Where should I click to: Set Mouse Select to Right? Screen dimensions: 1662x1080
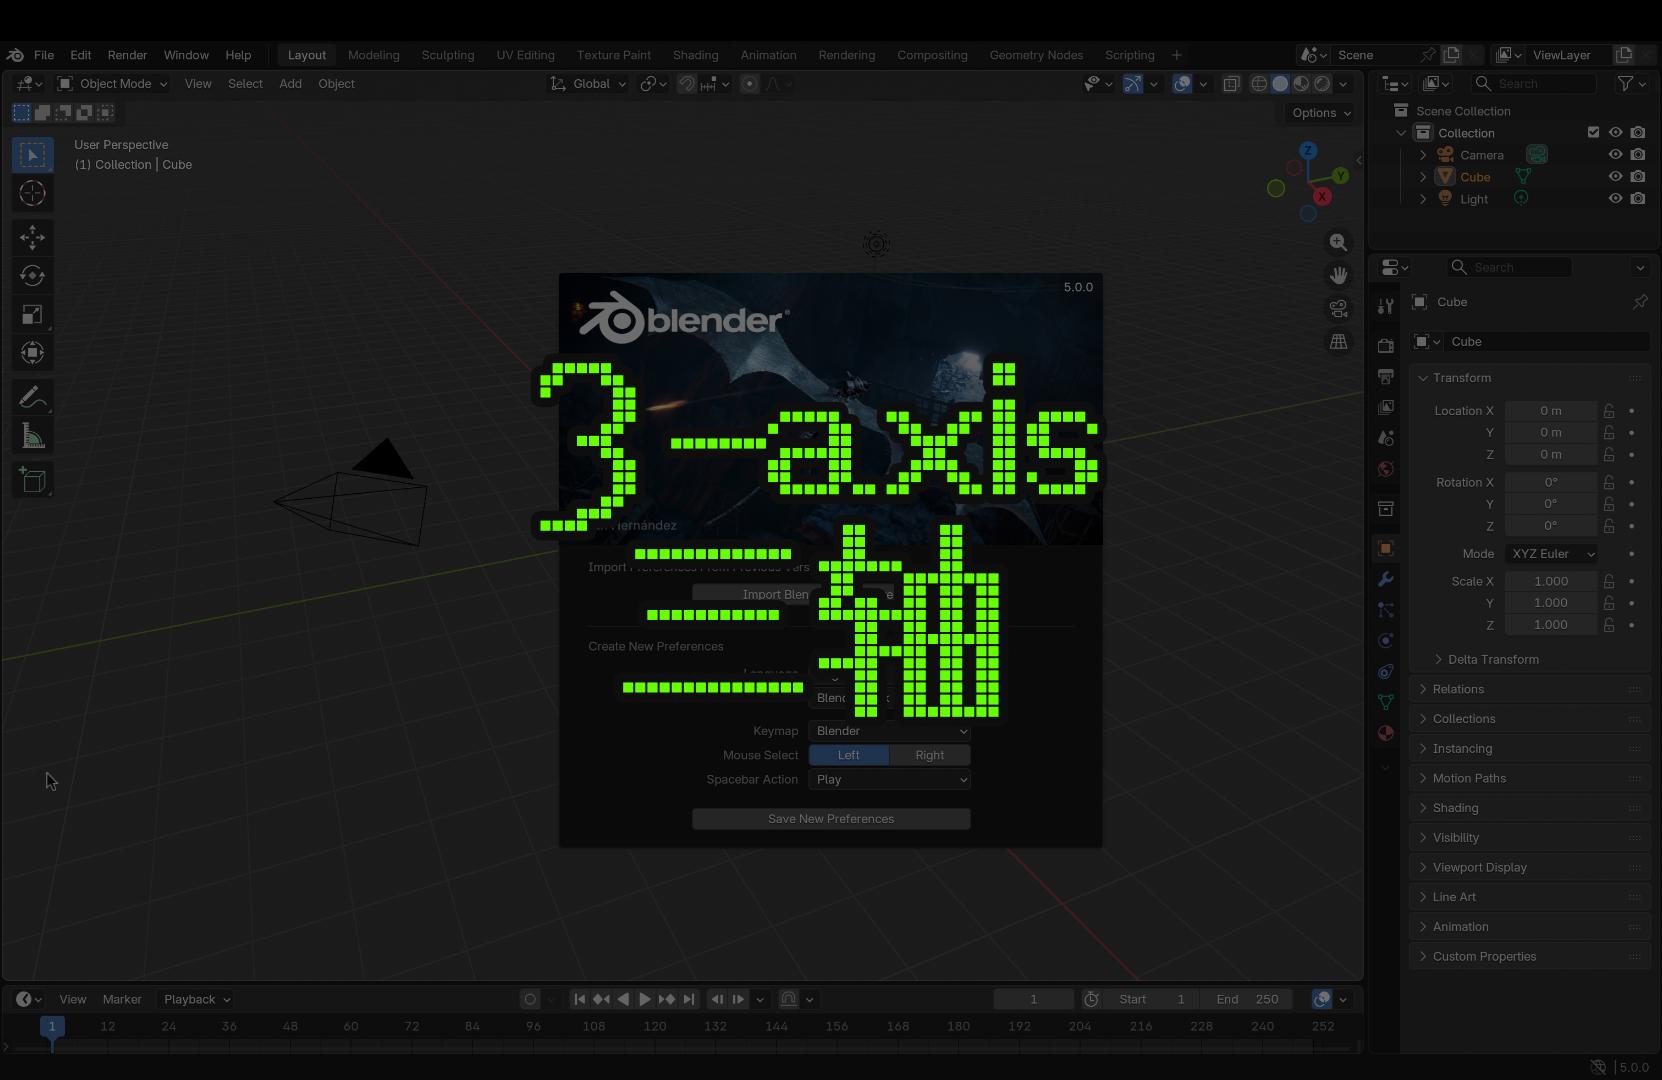click(930, 756)
